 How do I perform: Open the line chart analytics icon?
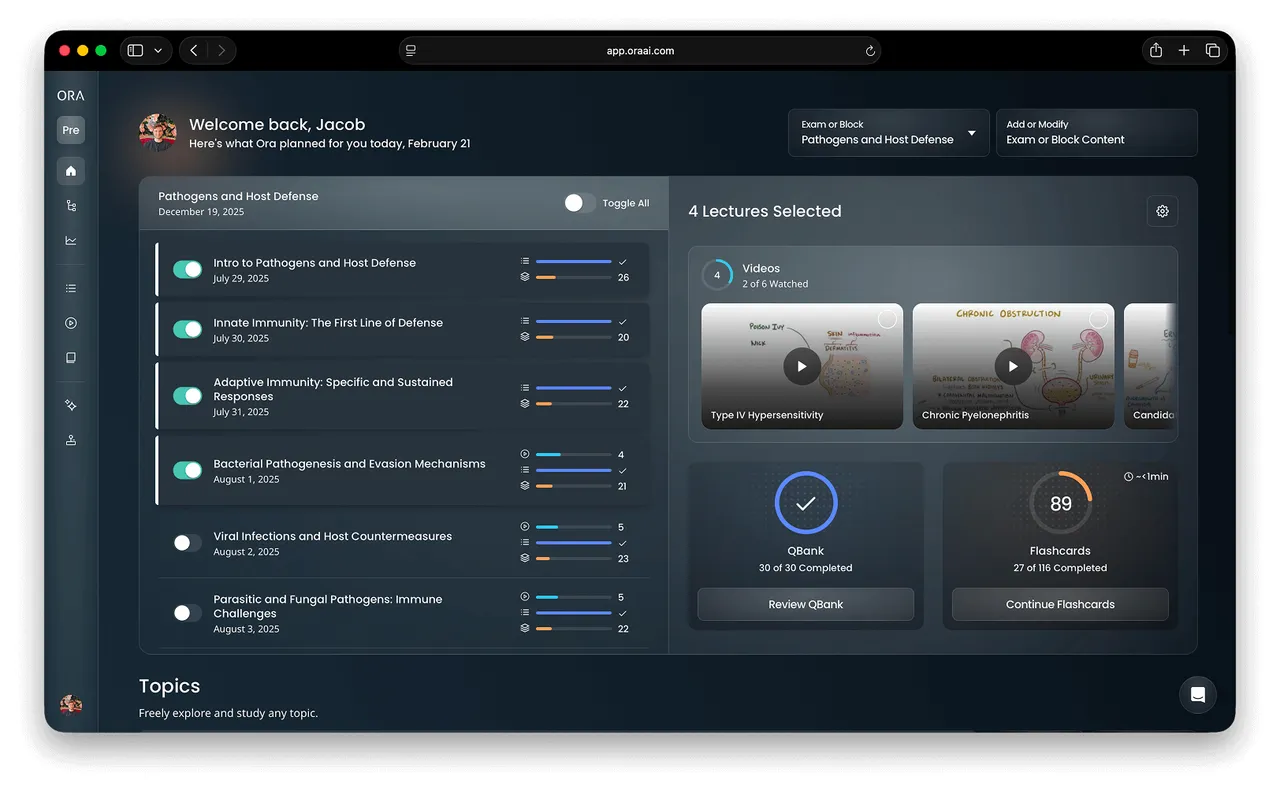(x=70, y=240)
